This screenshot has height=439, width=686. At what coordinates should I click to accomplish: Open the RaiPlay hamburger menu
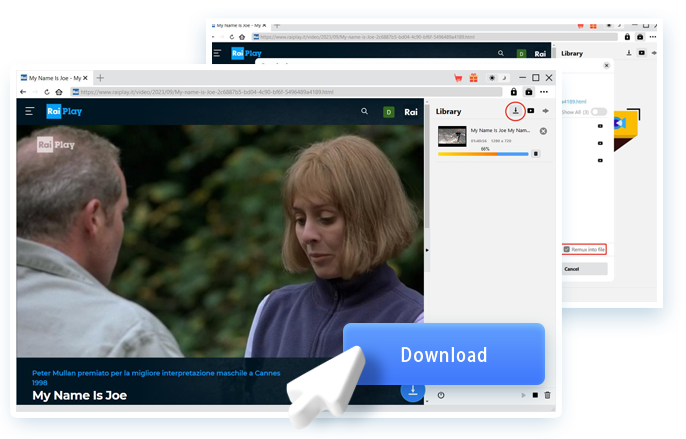(x=30, y=111)
